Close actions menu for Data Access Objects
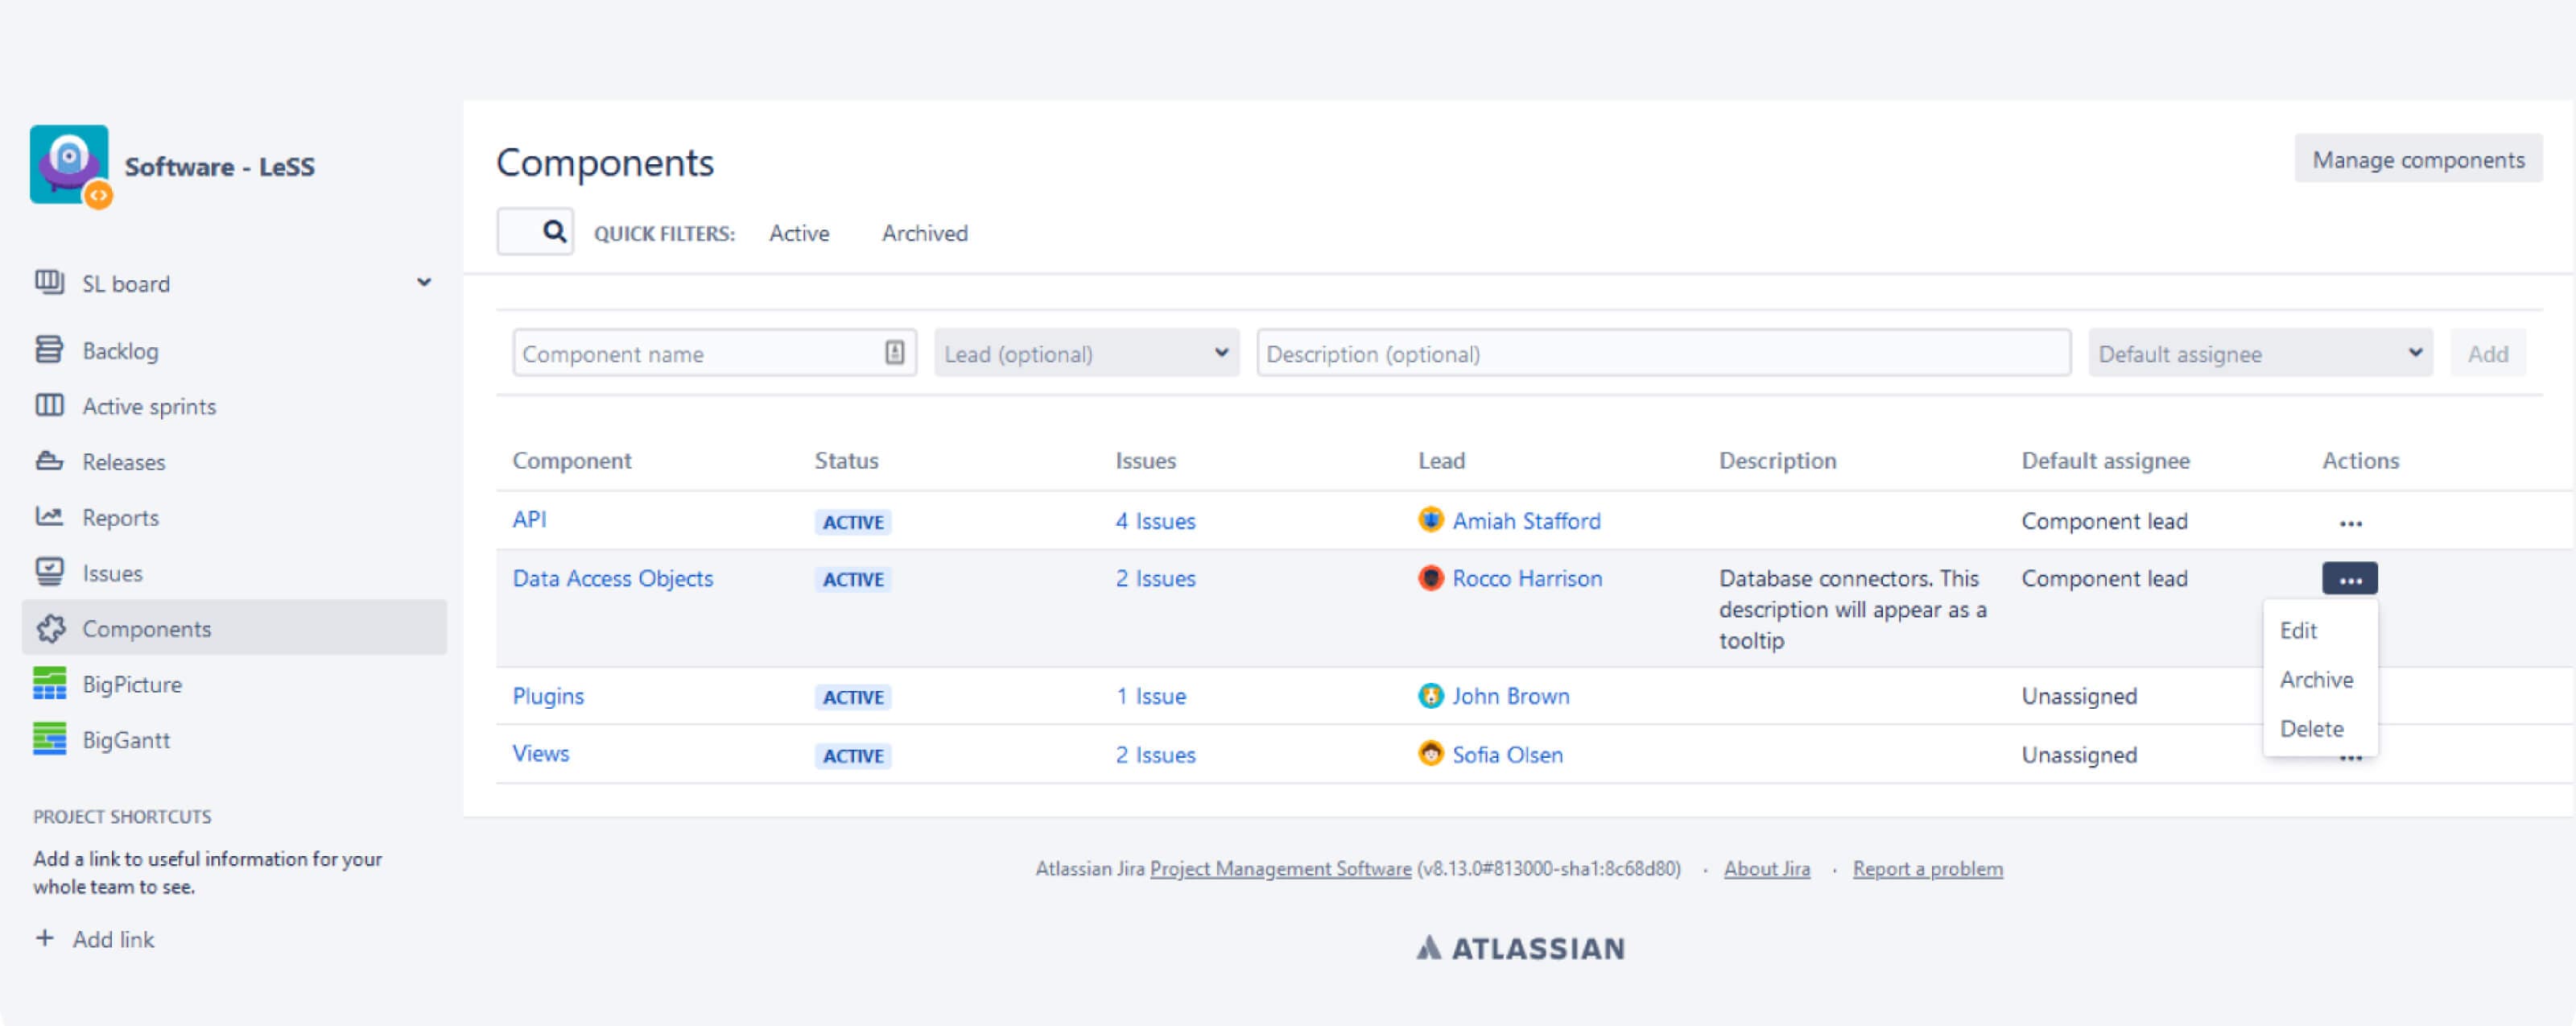The image size is (2576, 1026). tap(2350, 578)
